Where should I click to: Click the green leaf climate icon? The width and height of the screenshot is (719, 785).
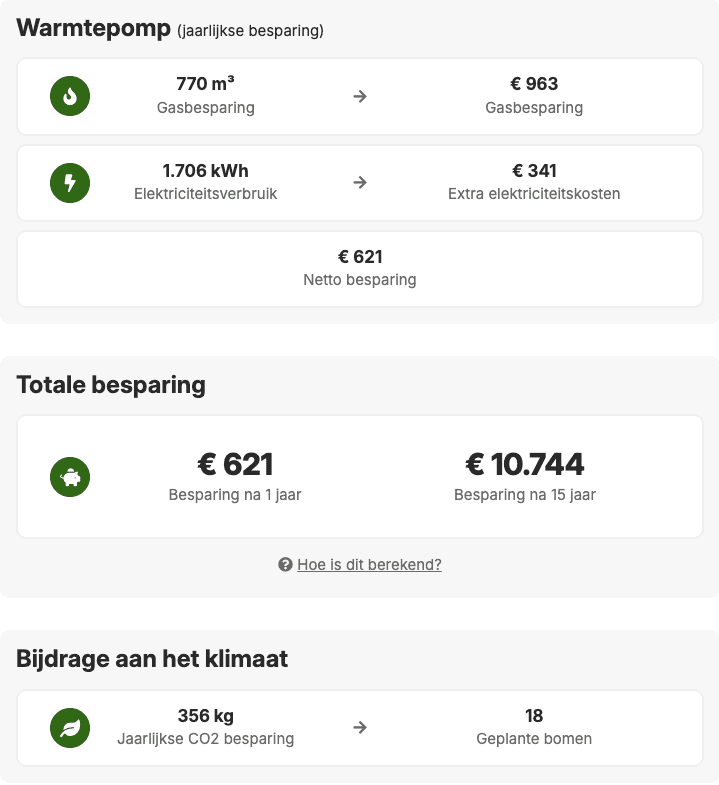(70, 727)
